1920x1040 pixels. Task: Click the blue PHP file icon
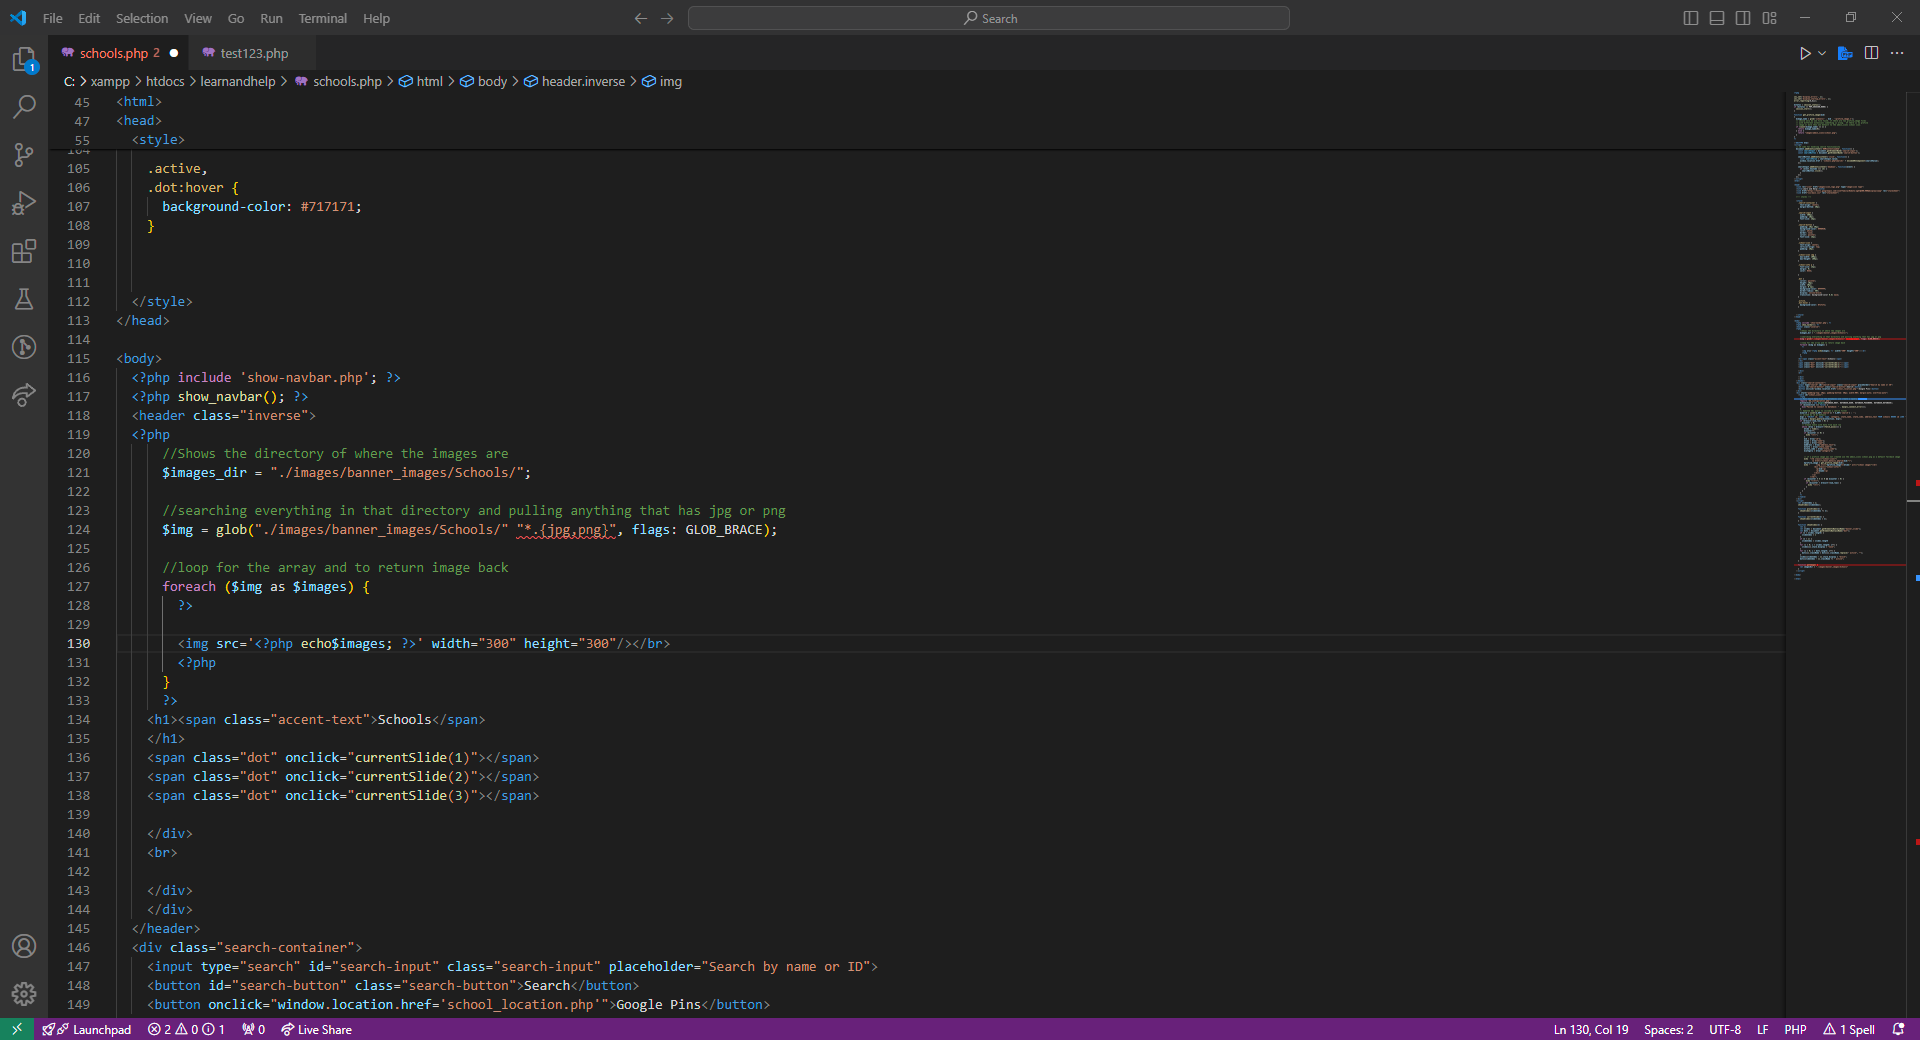click(1846, 53)
